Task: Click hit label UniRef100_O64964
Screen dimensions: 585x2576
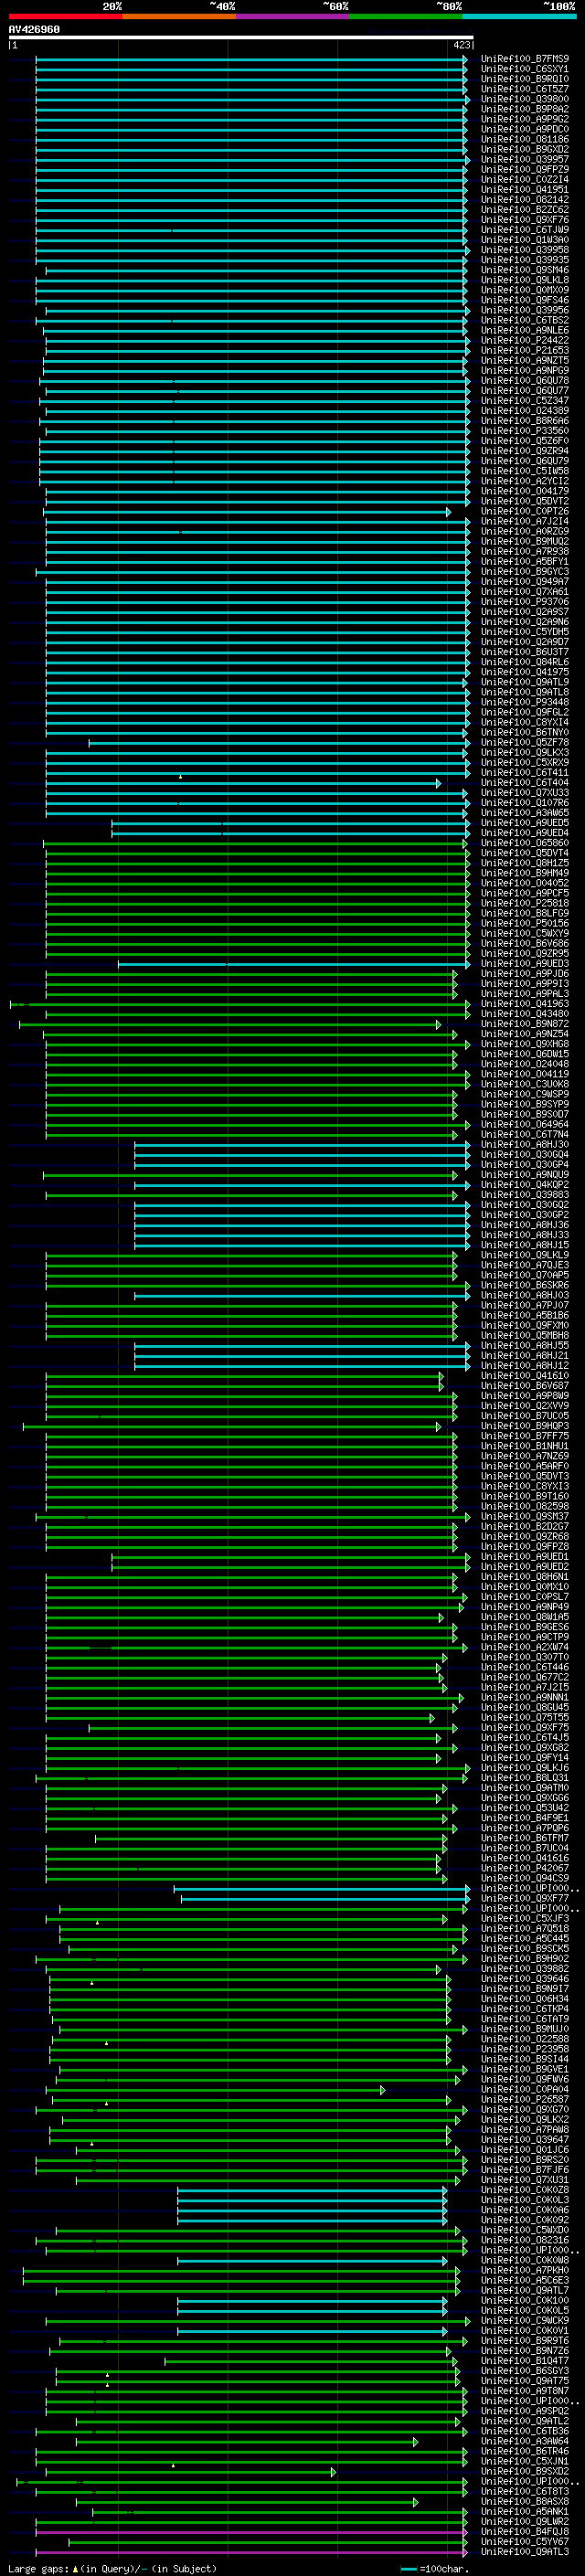Action: click(x=525, y=1125)
